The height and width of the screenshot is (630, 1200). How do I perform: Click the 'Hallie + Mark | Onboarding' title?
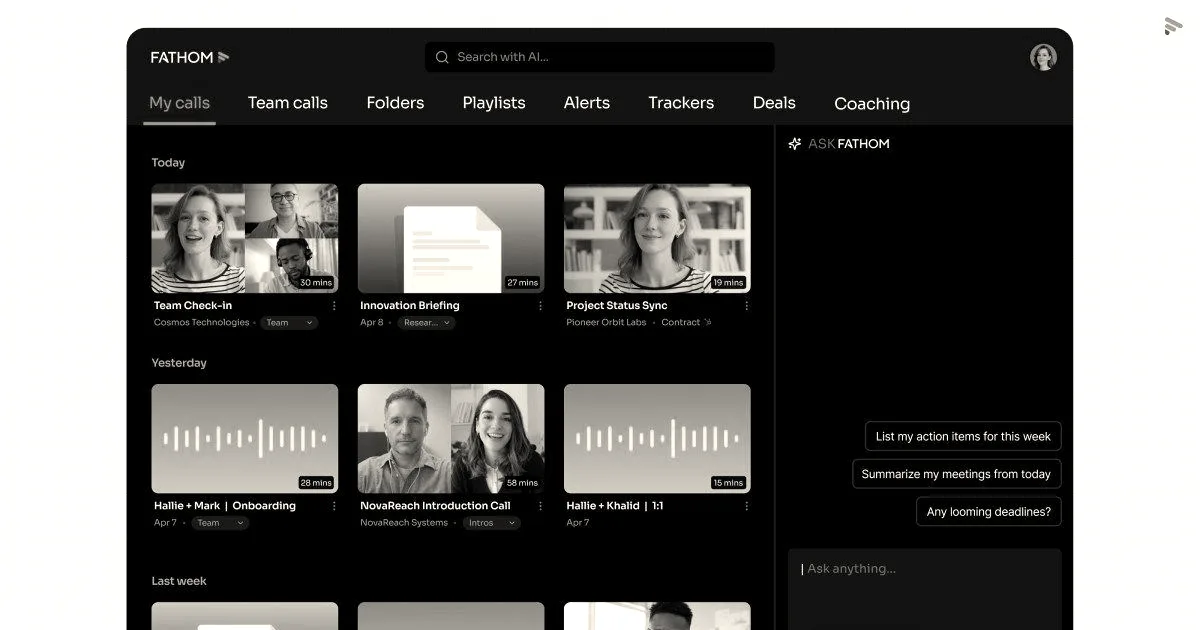(x=225, y=506)
